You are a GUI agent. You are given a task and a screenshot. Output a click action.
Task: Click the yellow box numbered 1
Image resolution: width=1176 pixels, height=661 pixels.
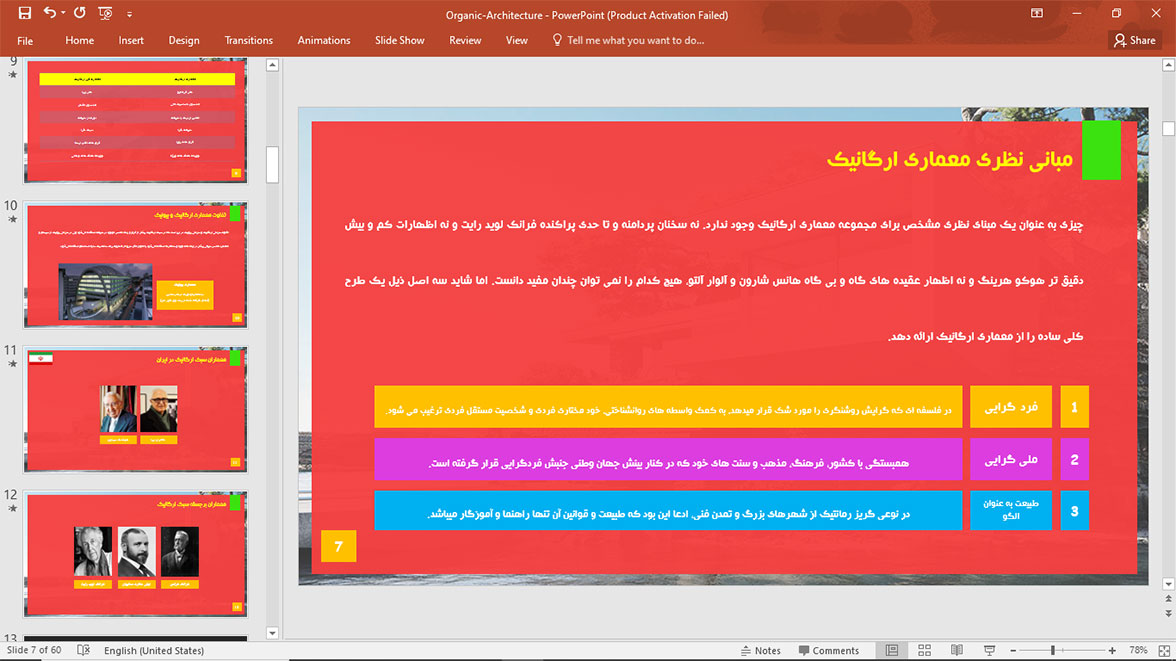pos(1074,407)
